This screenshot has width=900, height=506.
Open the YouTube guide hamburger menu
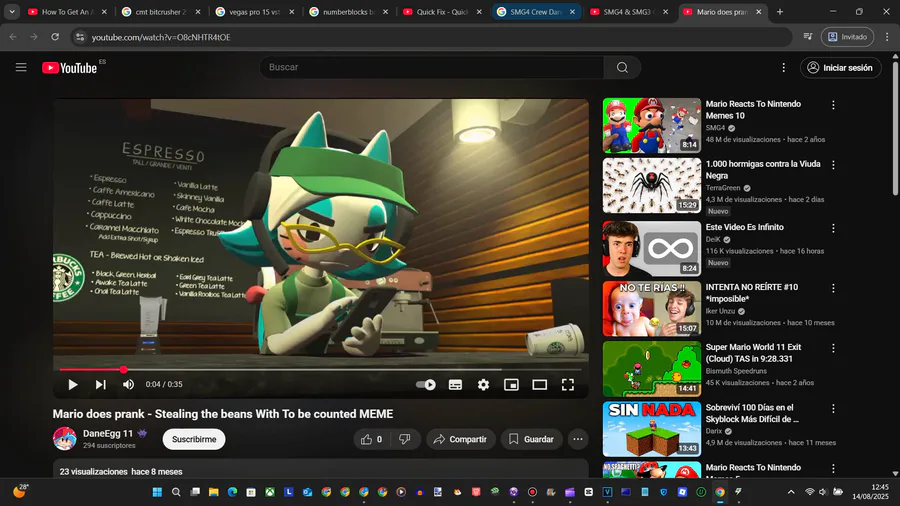21,68
